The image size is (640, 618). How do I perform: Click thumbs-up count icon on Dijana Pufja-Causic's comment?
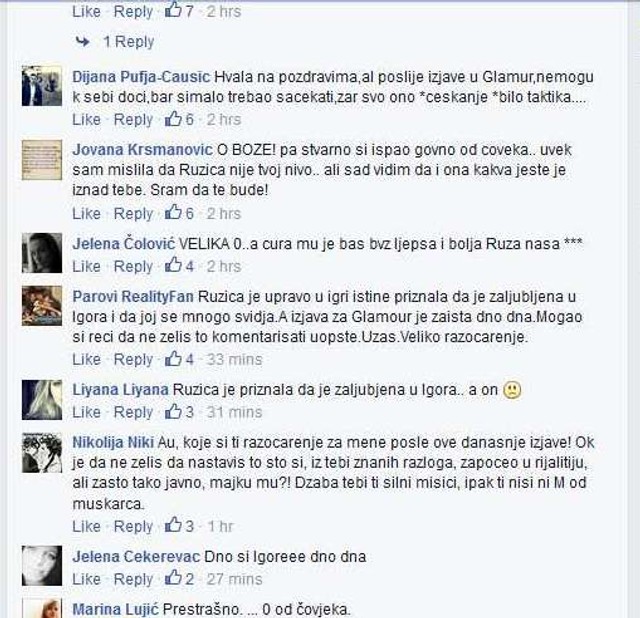pos(173,118)
